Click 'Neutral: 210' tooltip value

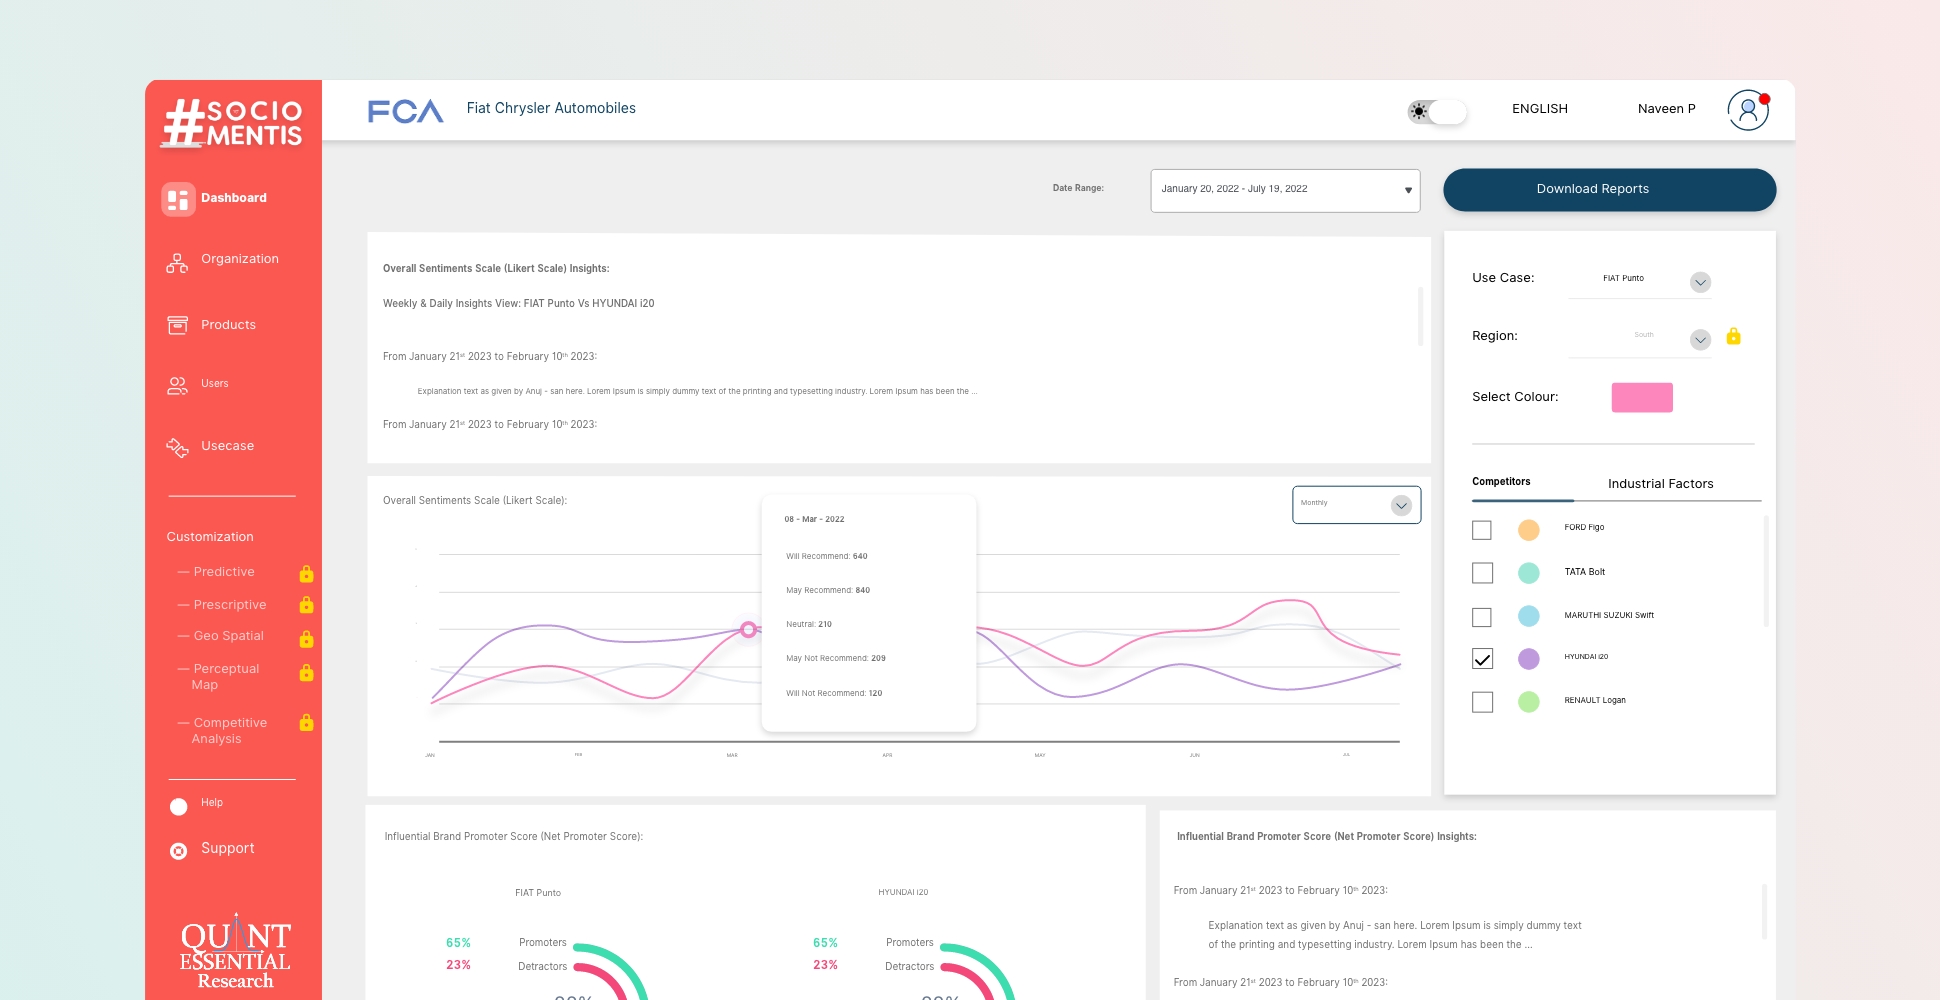pos(808,625)
